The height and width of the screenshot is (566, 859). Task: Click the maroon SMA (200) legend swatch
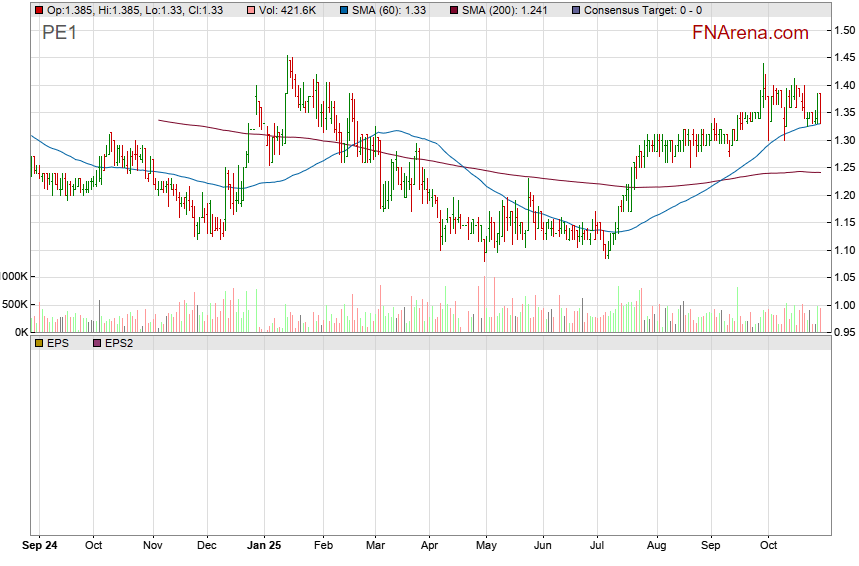455,10
